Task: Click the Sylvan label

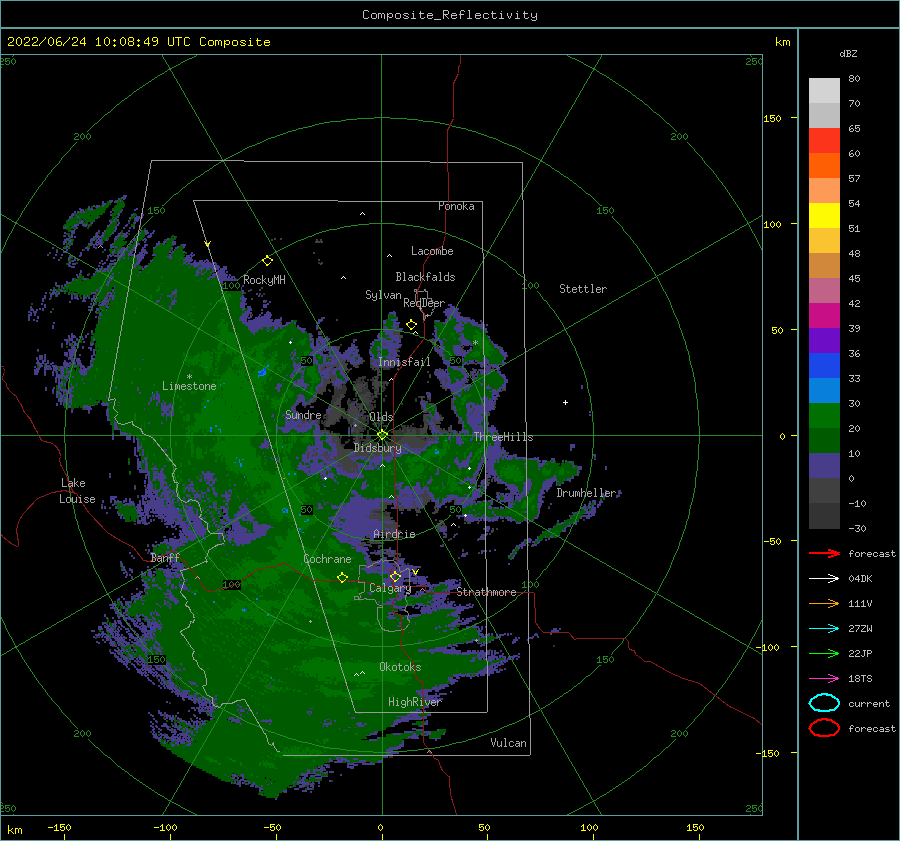Action: 383,295
